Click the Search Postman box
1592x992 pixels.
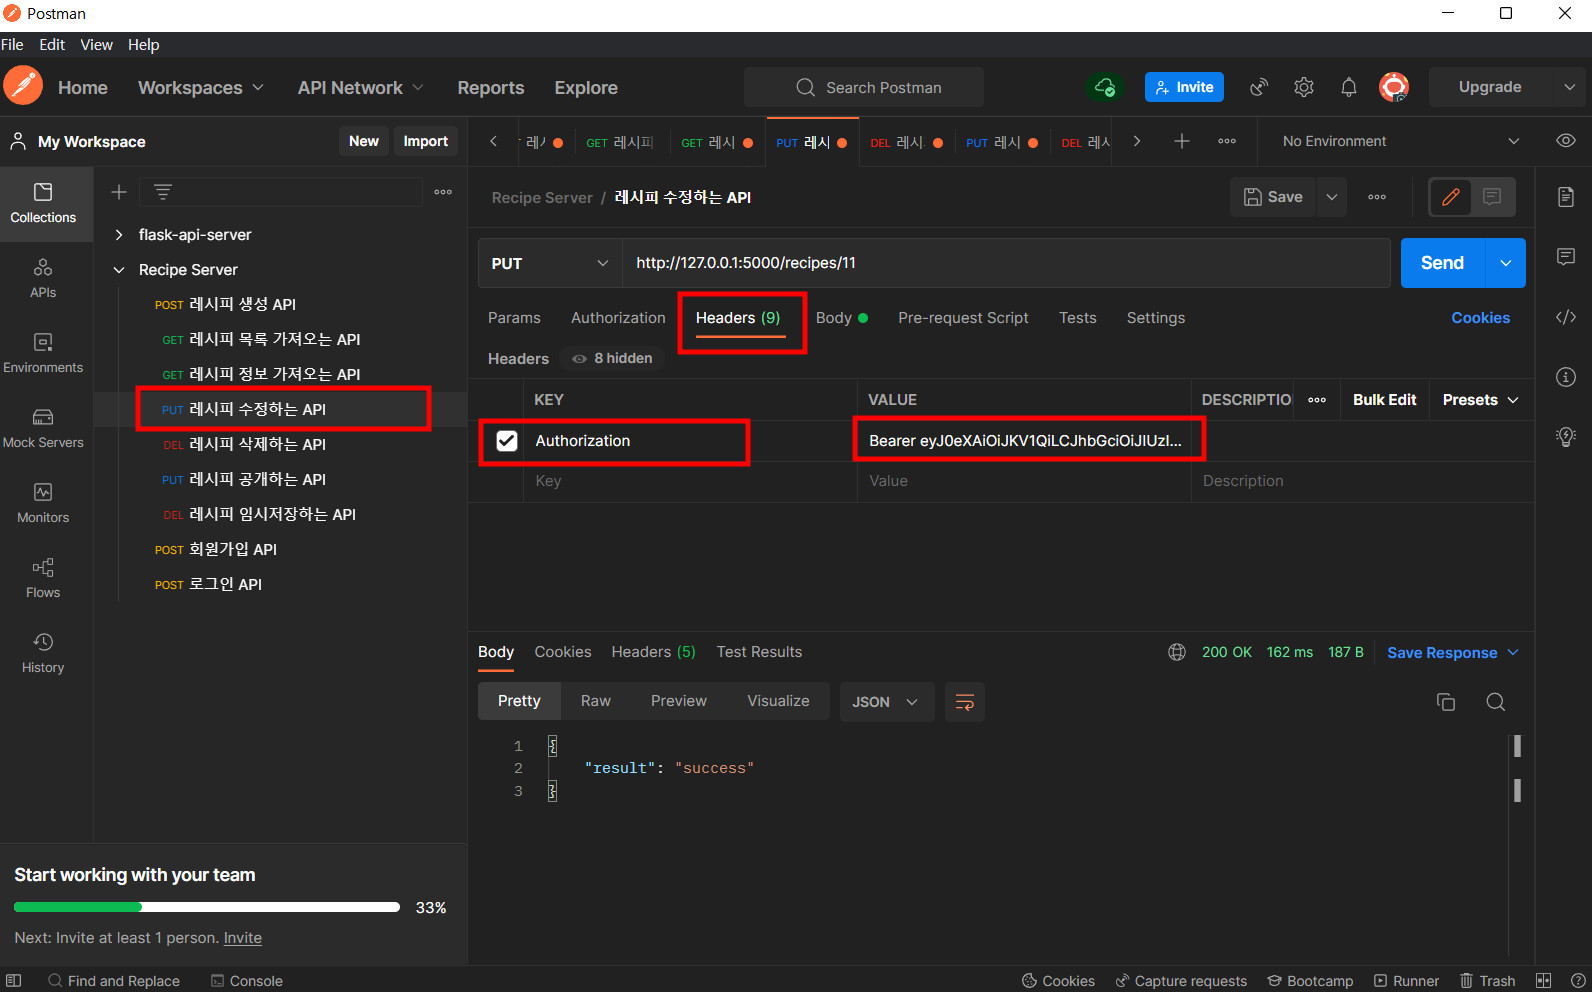pyautogui.click(x=864, y=87)
